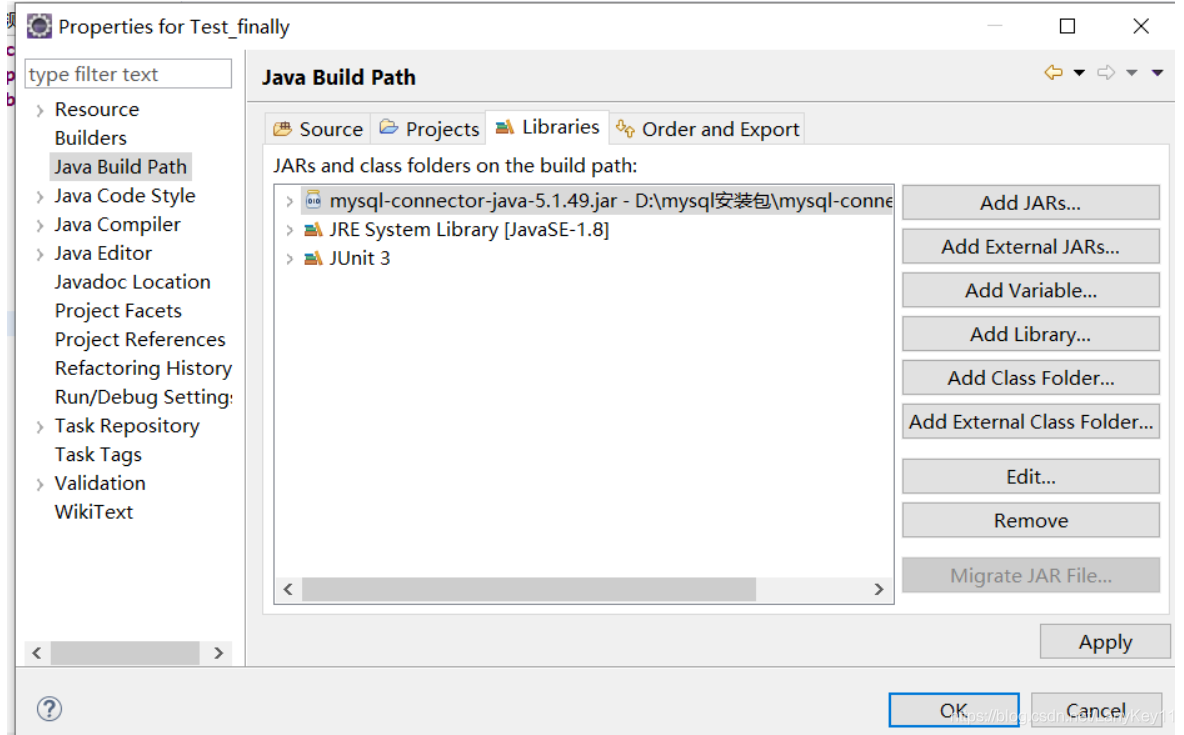Open Validation page
This screenshot has height=735, width=1184.
click(x=100, y=483)
